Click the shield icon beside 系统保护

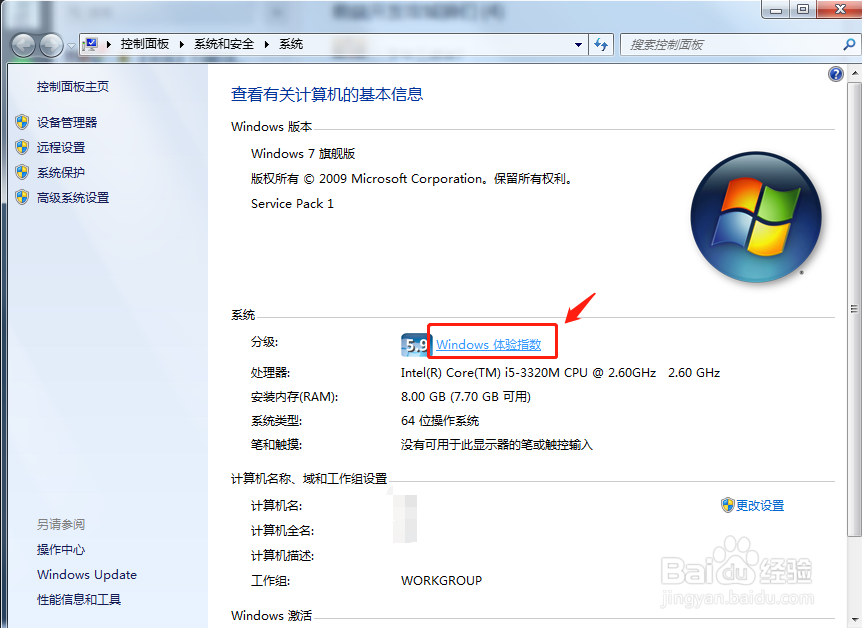coord(22,171)
